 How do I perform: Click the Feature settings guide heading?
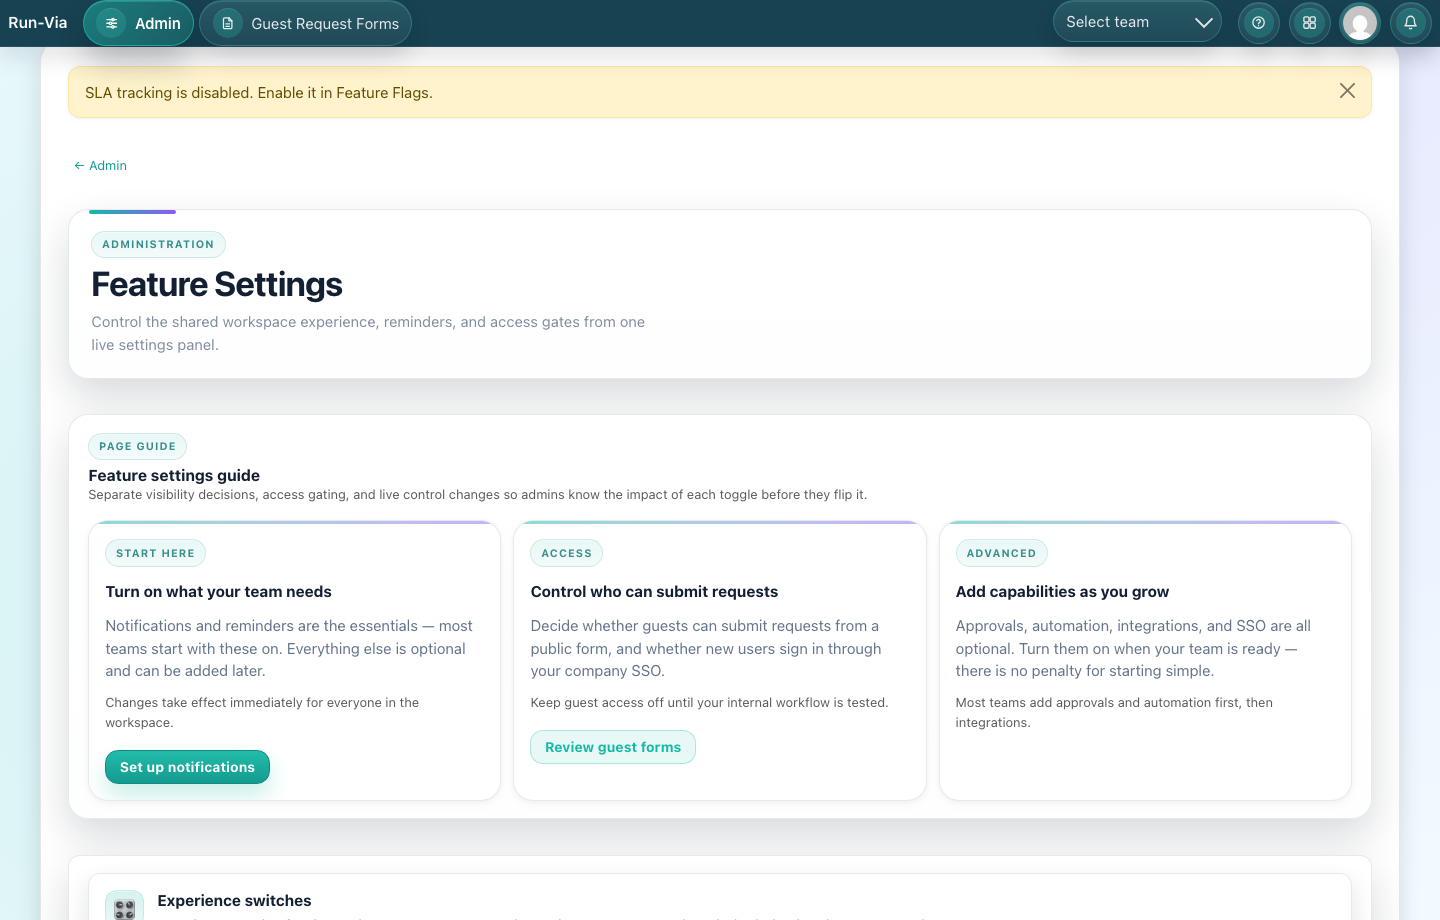[174, 476]
